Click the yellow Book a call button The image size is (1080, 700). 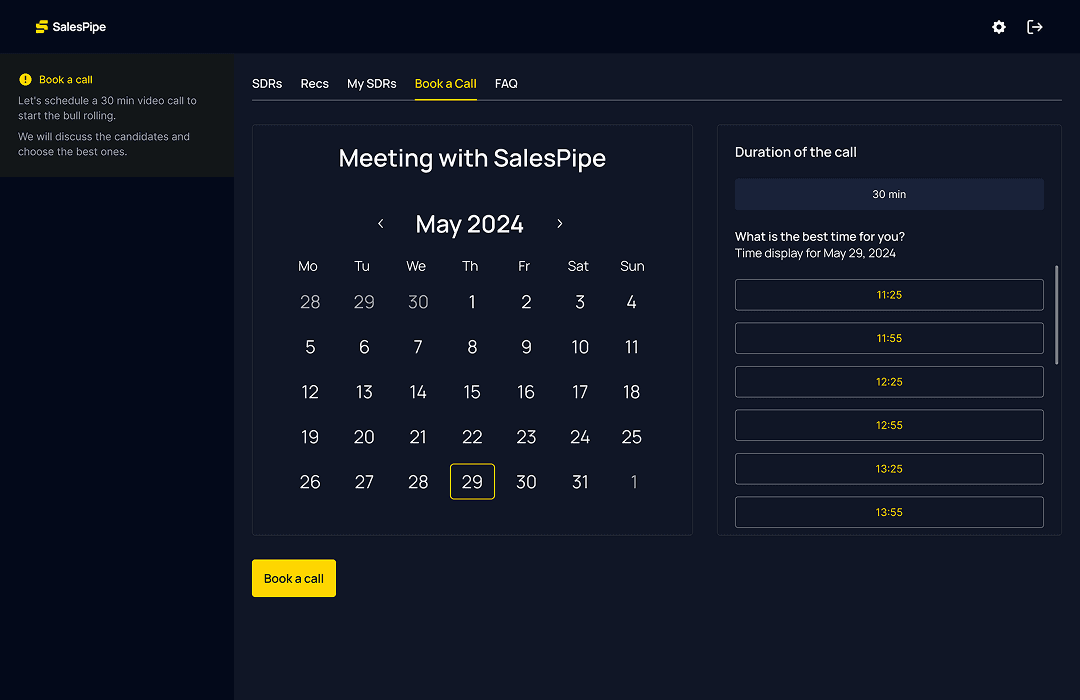tap(293, 578)
